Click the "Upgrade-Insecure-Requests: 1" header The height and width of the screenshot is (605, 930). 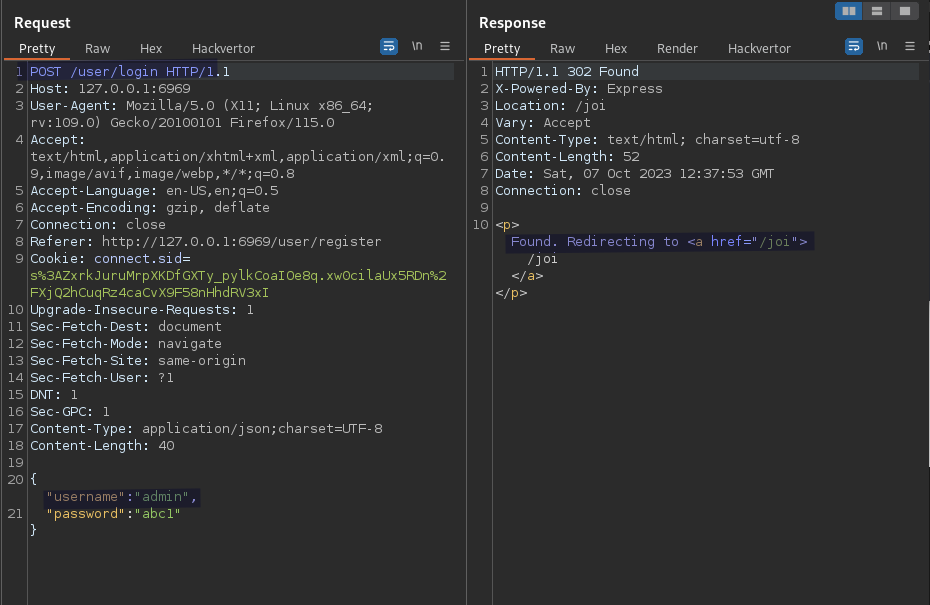point(142,310)
